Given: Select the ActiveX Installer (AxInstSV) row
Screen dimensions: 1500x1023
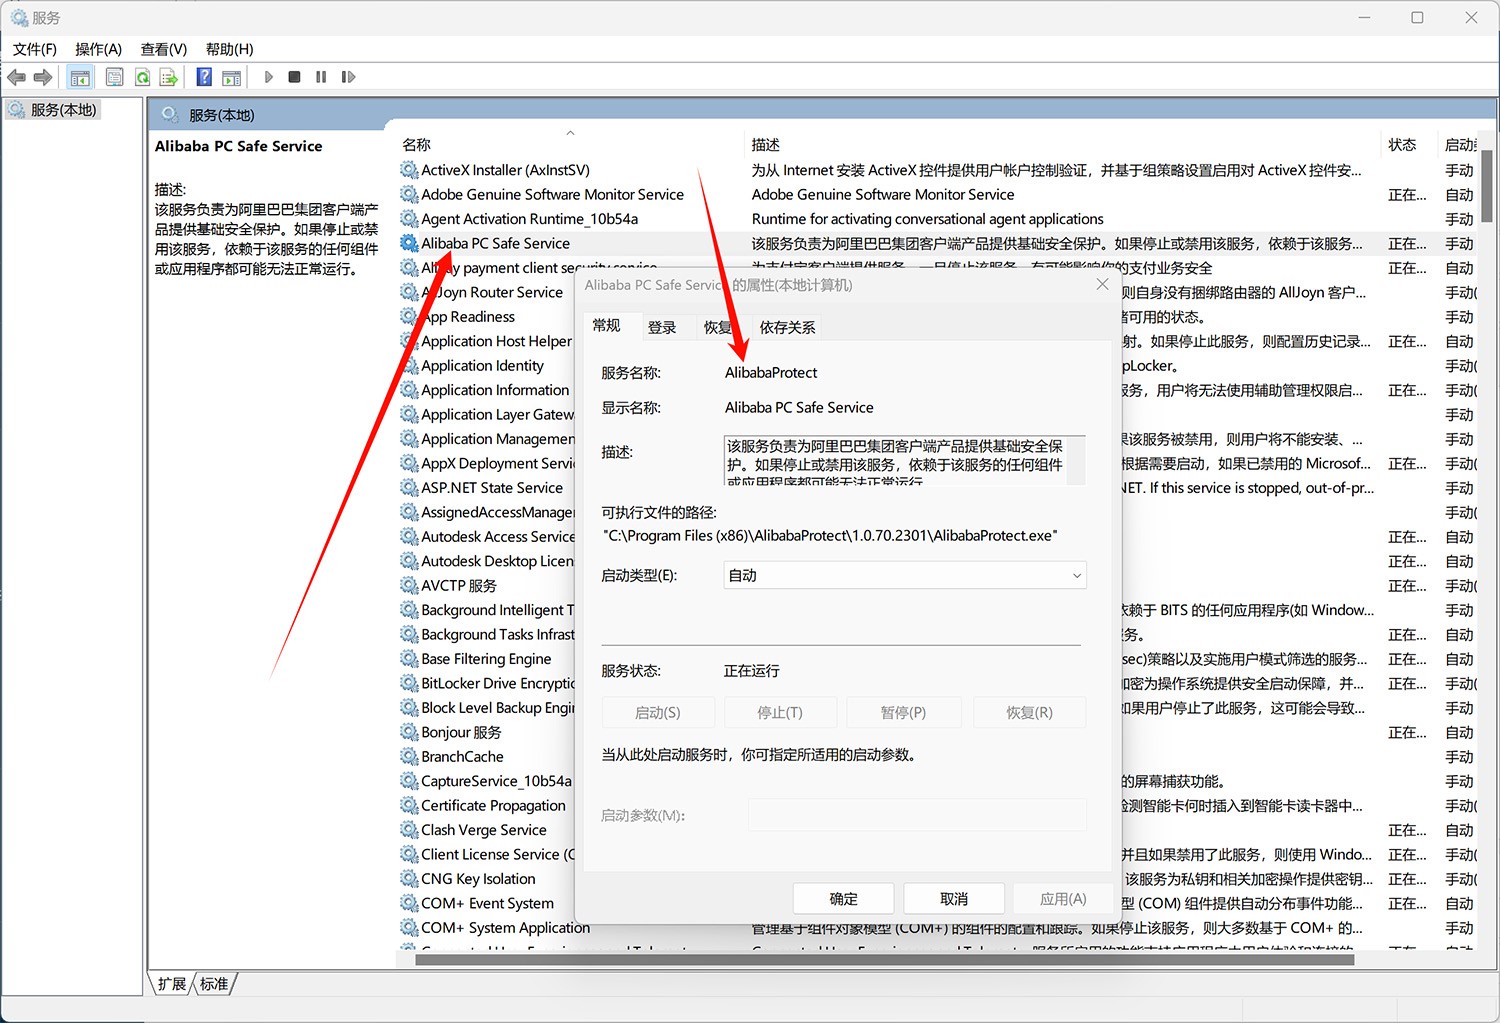Looking at the screenshot, I should tap(936, 170).
